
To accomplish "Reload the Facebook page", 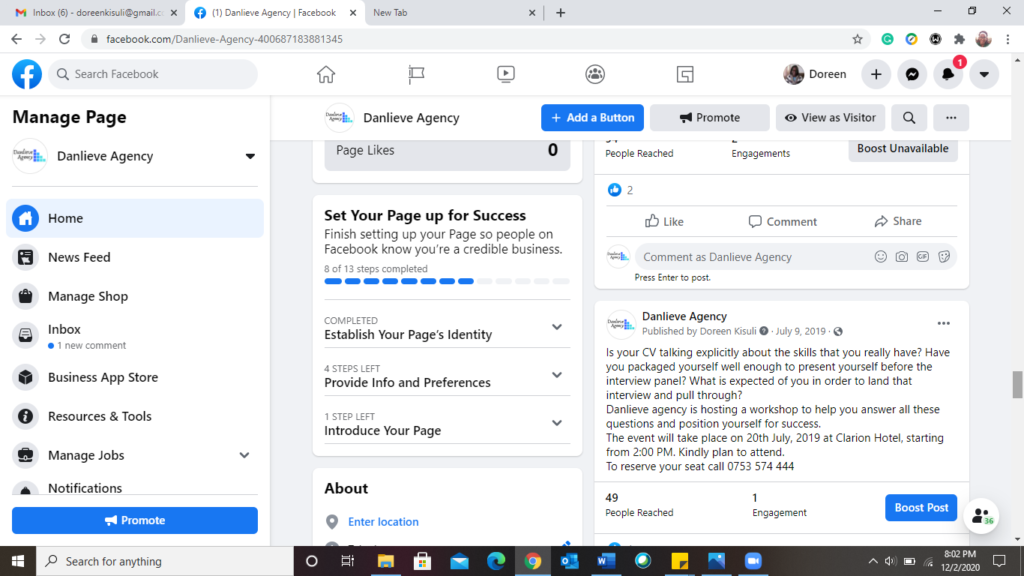I will 65,39.
